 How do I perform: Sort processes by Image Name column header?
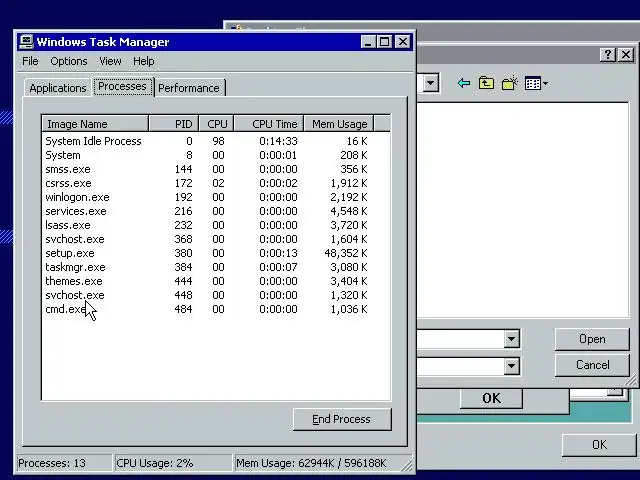[95, 124]
